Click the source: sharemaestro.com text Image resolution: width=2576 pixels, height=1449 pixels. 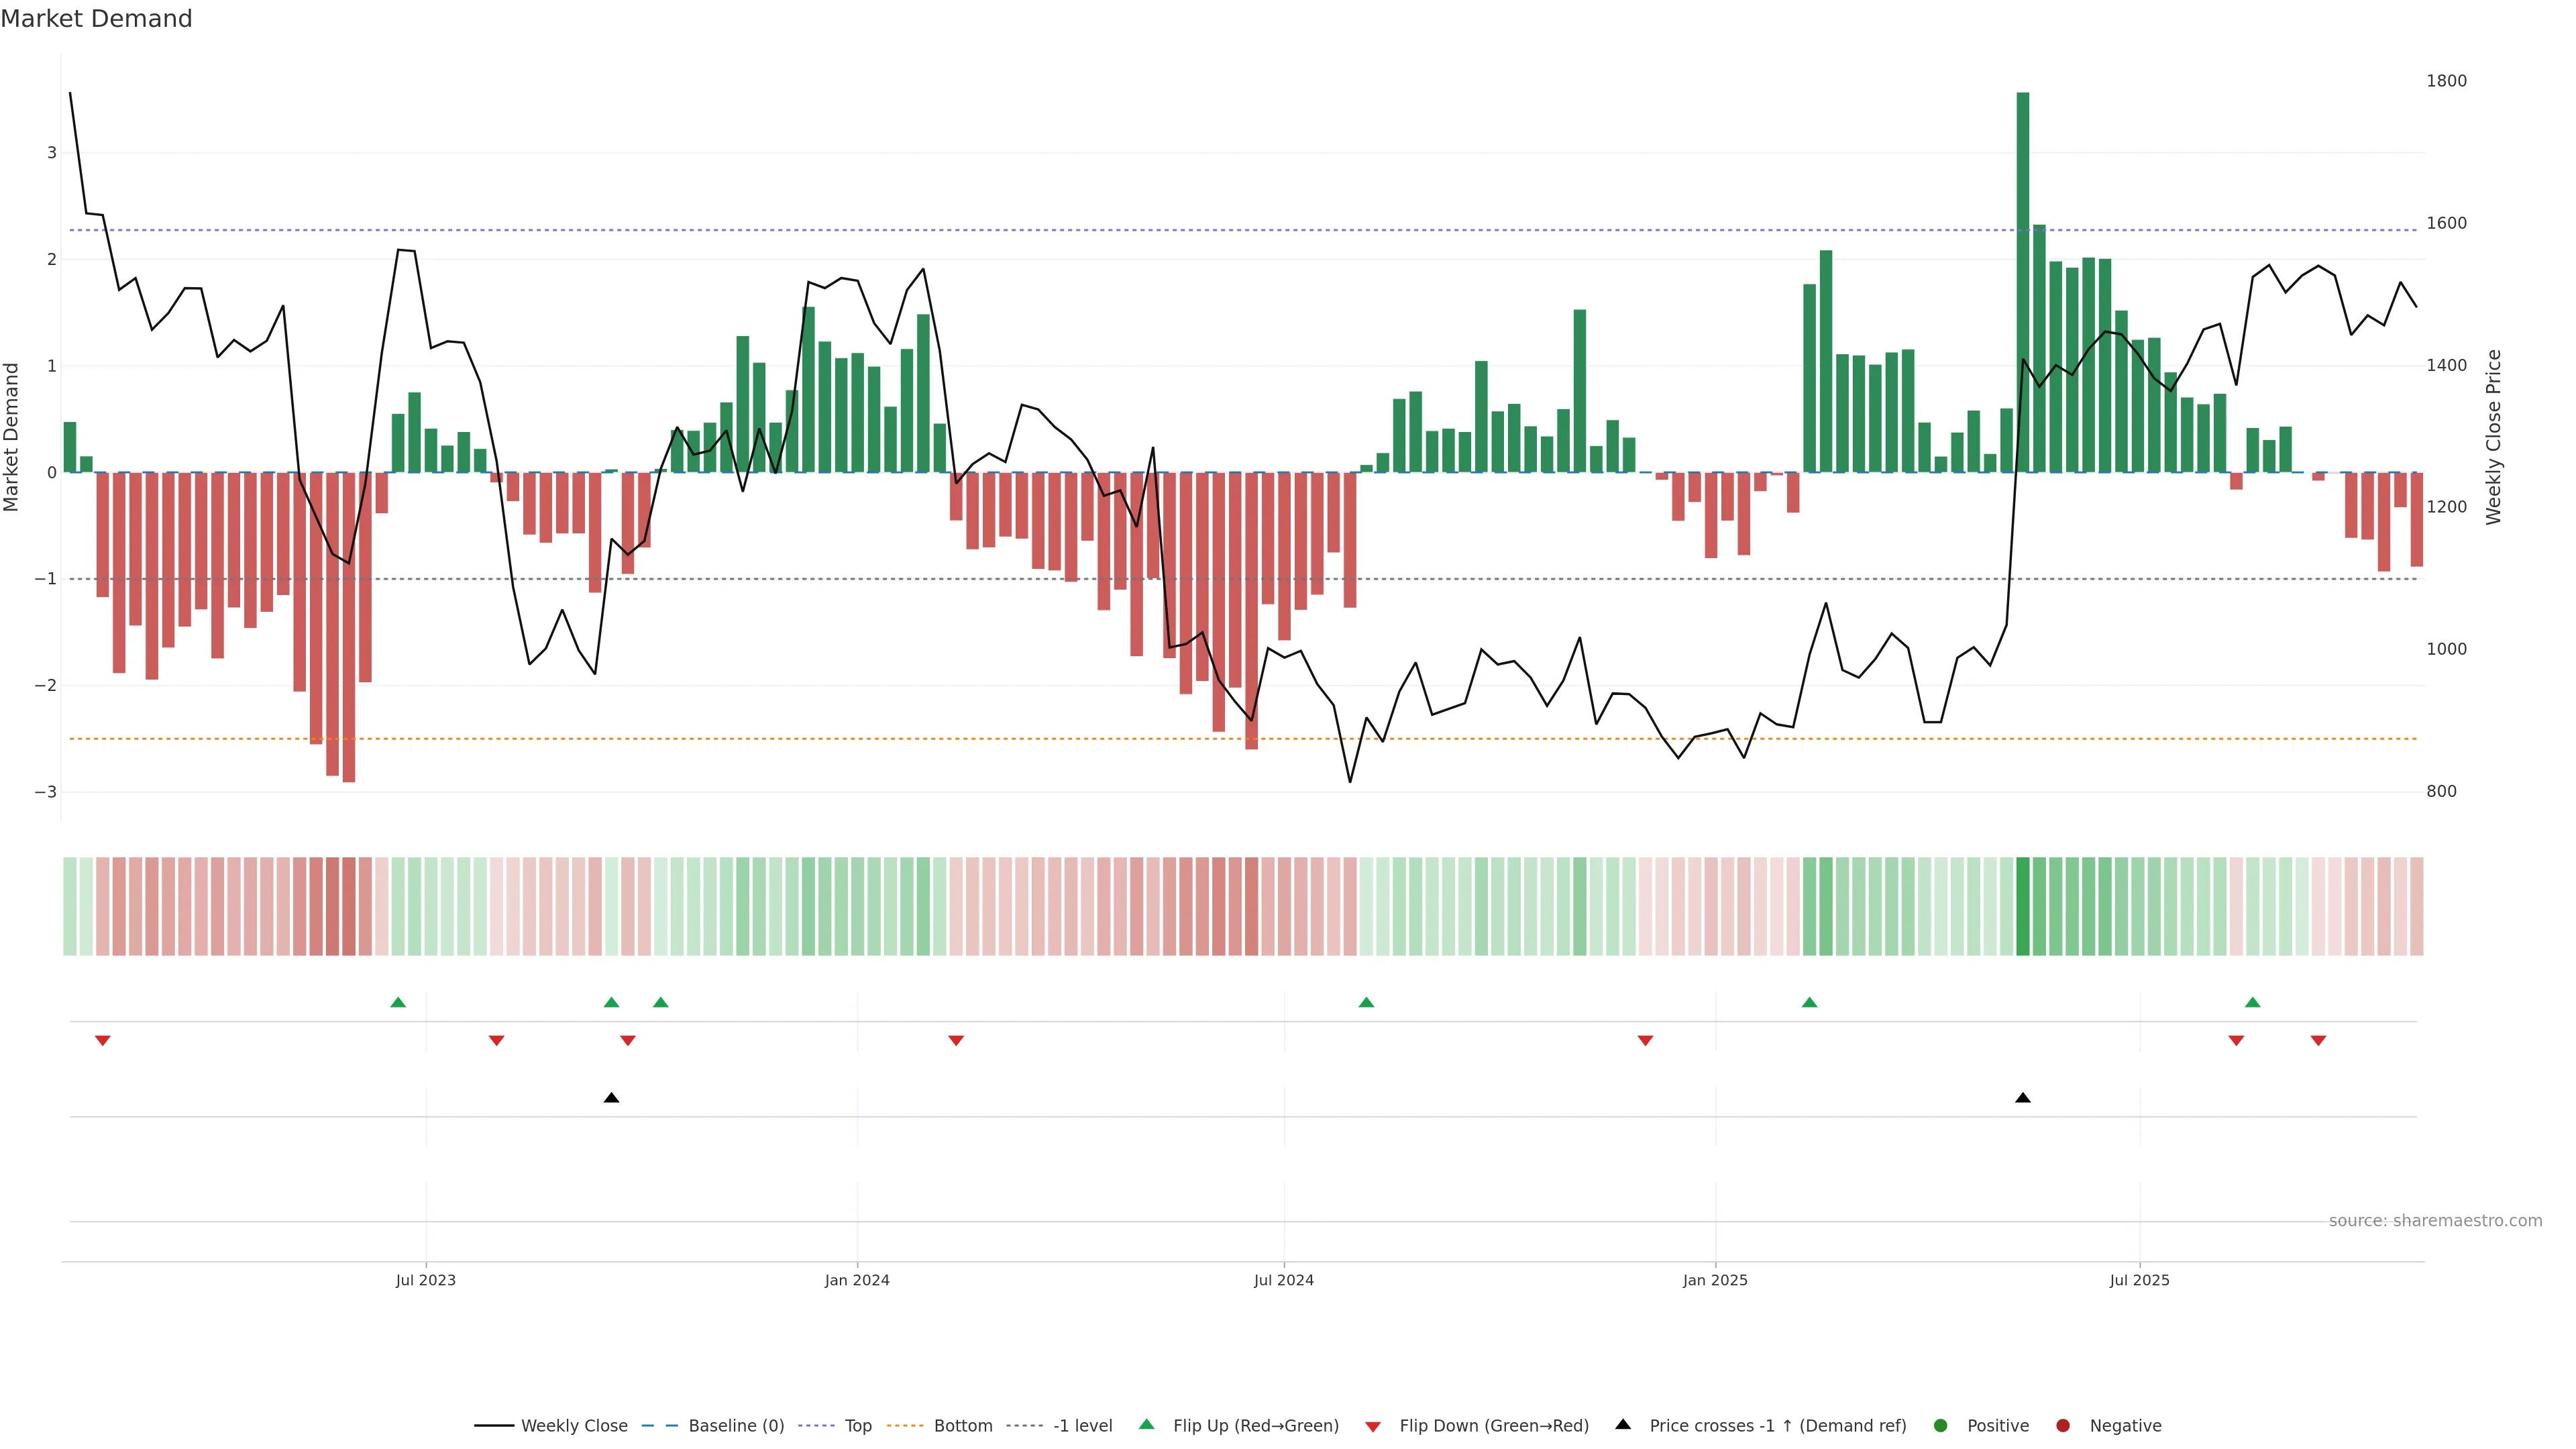click(2435, 1220)
